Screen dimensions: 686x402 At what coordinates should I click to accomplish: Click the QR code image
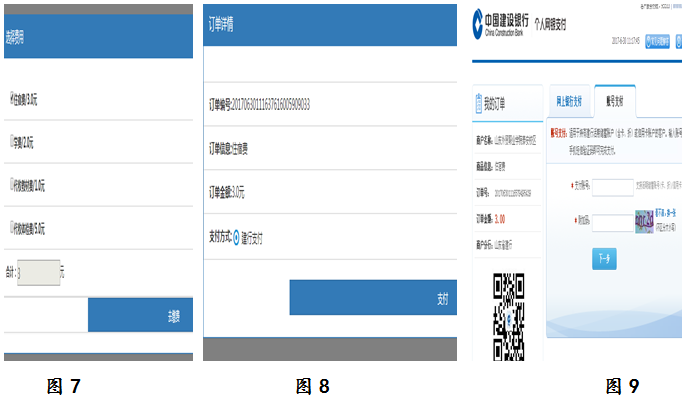coord(509,313)
